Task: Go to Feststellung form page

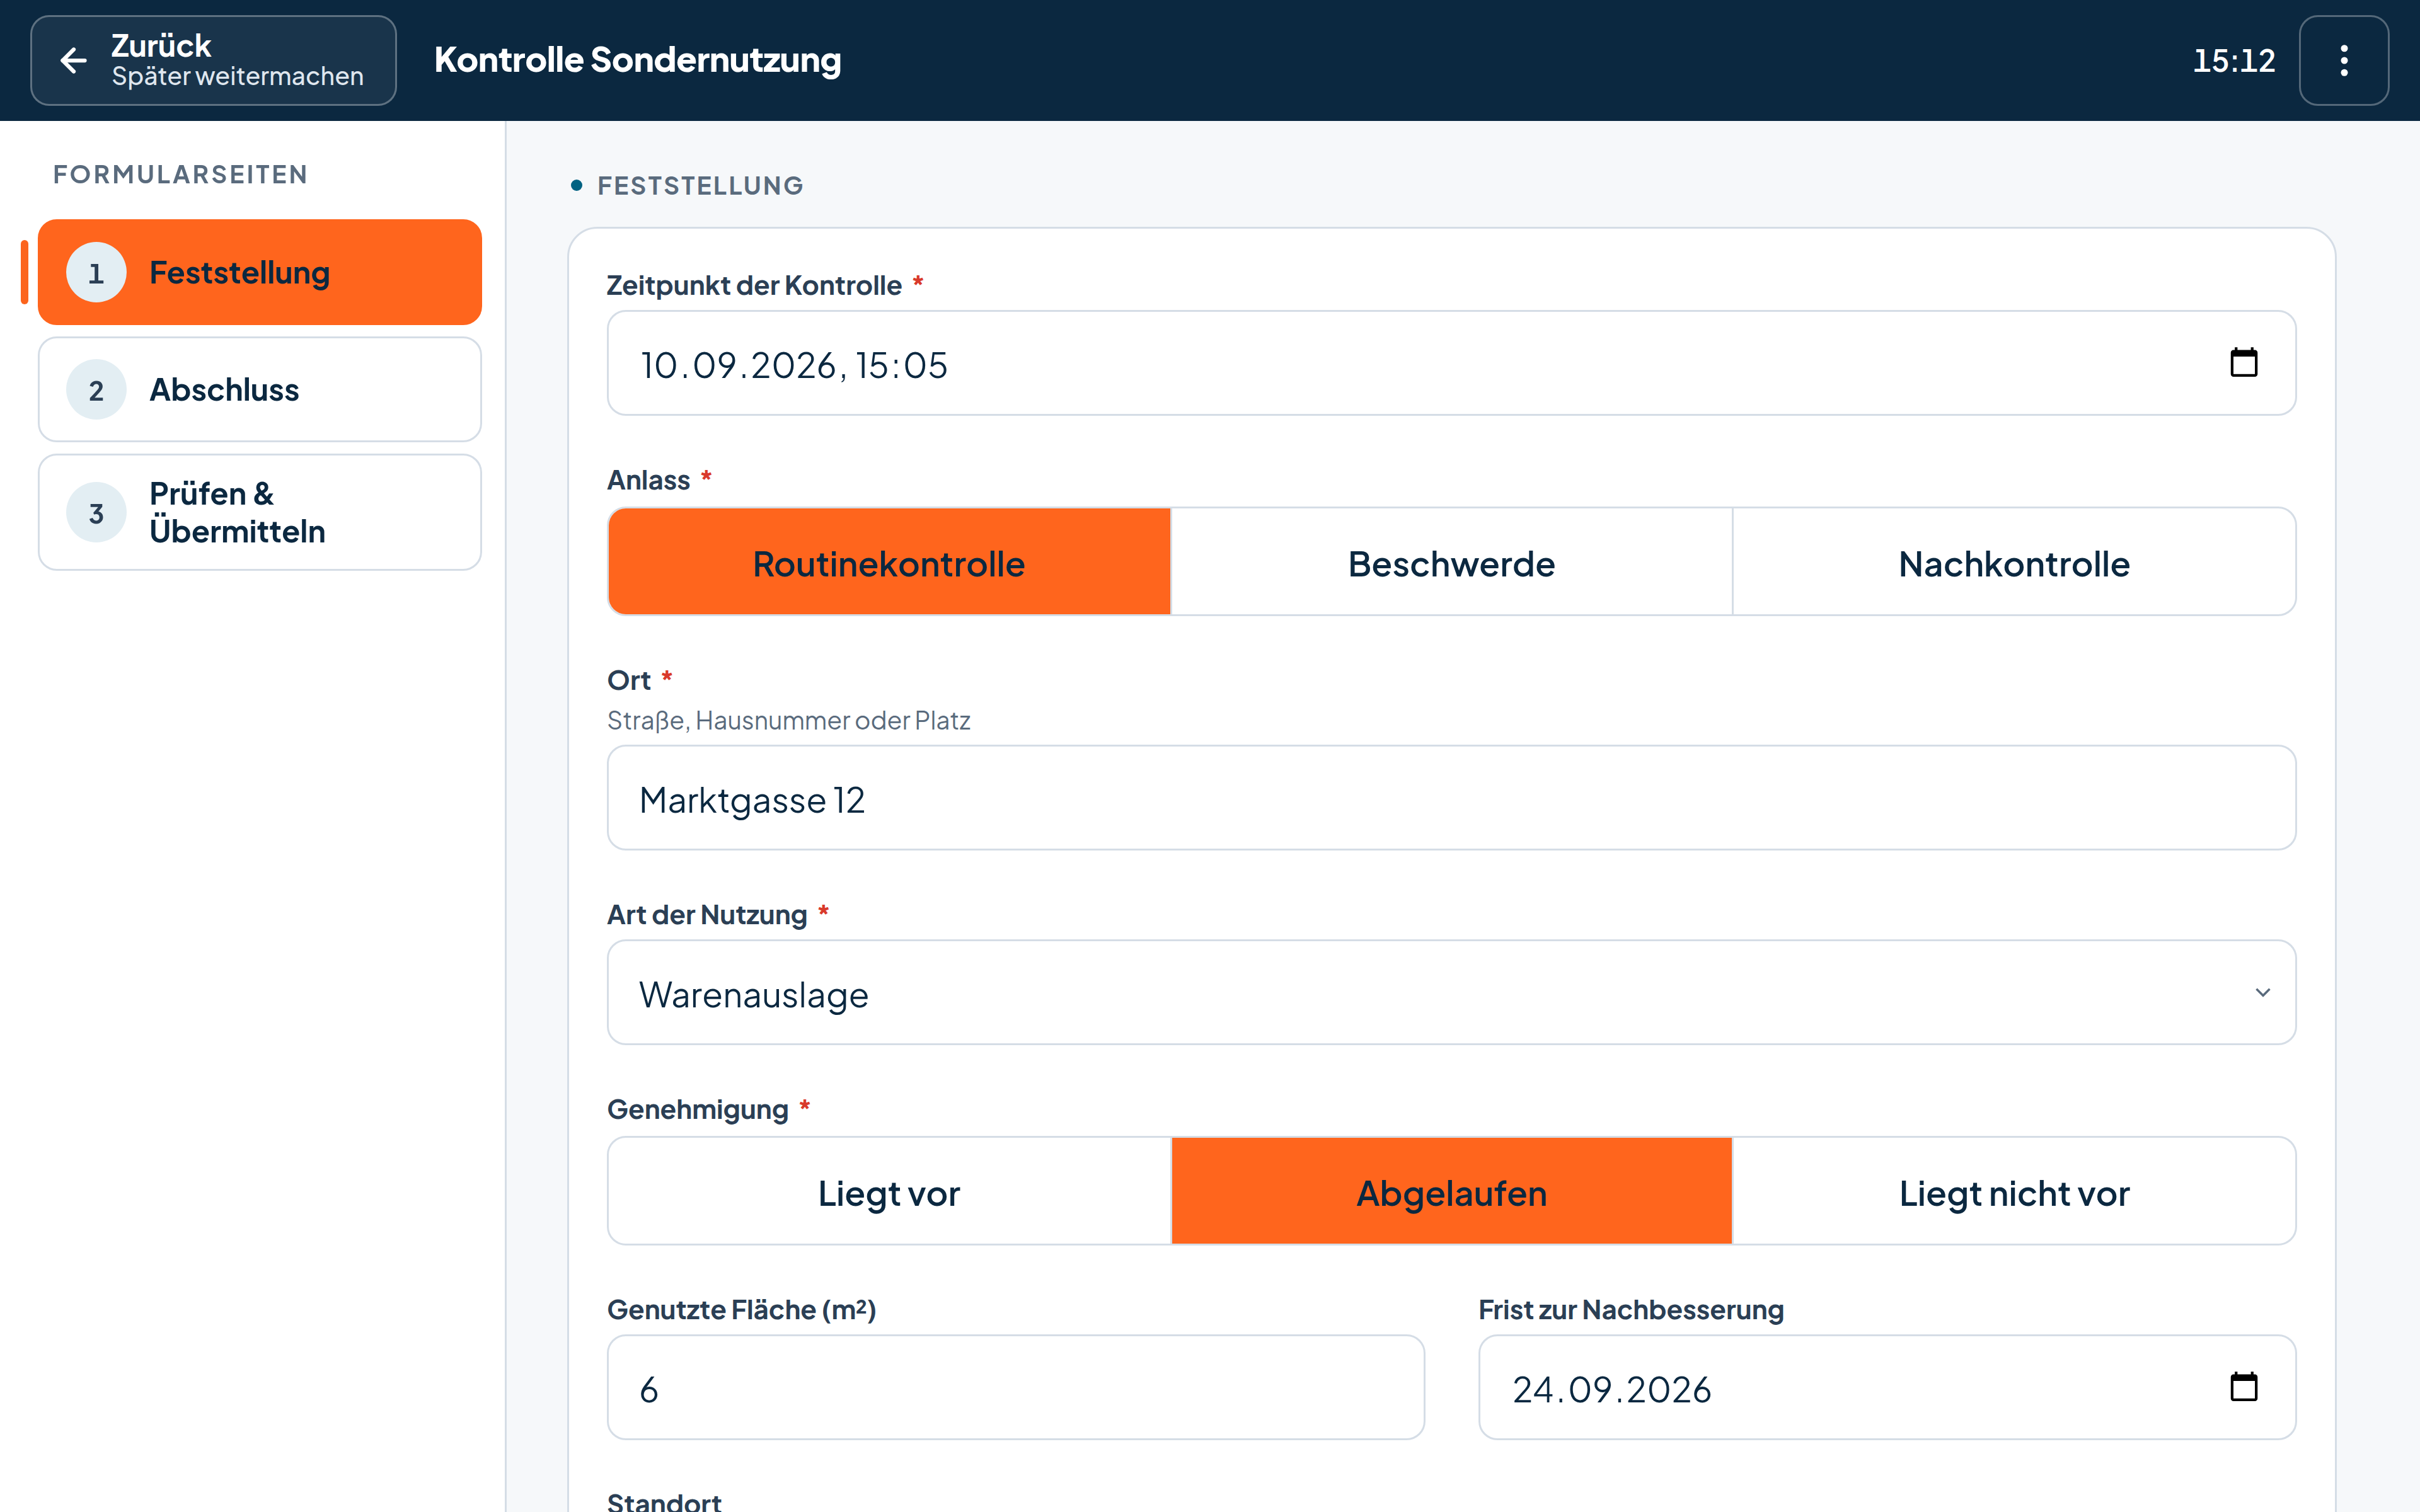Action: tap(260, 272)
